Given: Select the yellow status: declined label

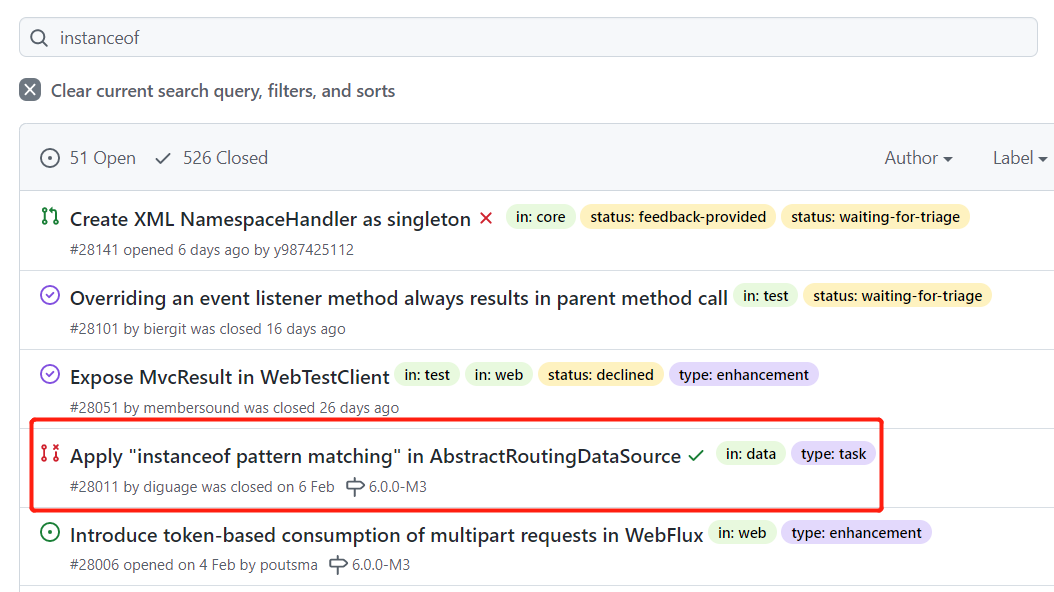Looking at the screenshot, I should 600,375.
